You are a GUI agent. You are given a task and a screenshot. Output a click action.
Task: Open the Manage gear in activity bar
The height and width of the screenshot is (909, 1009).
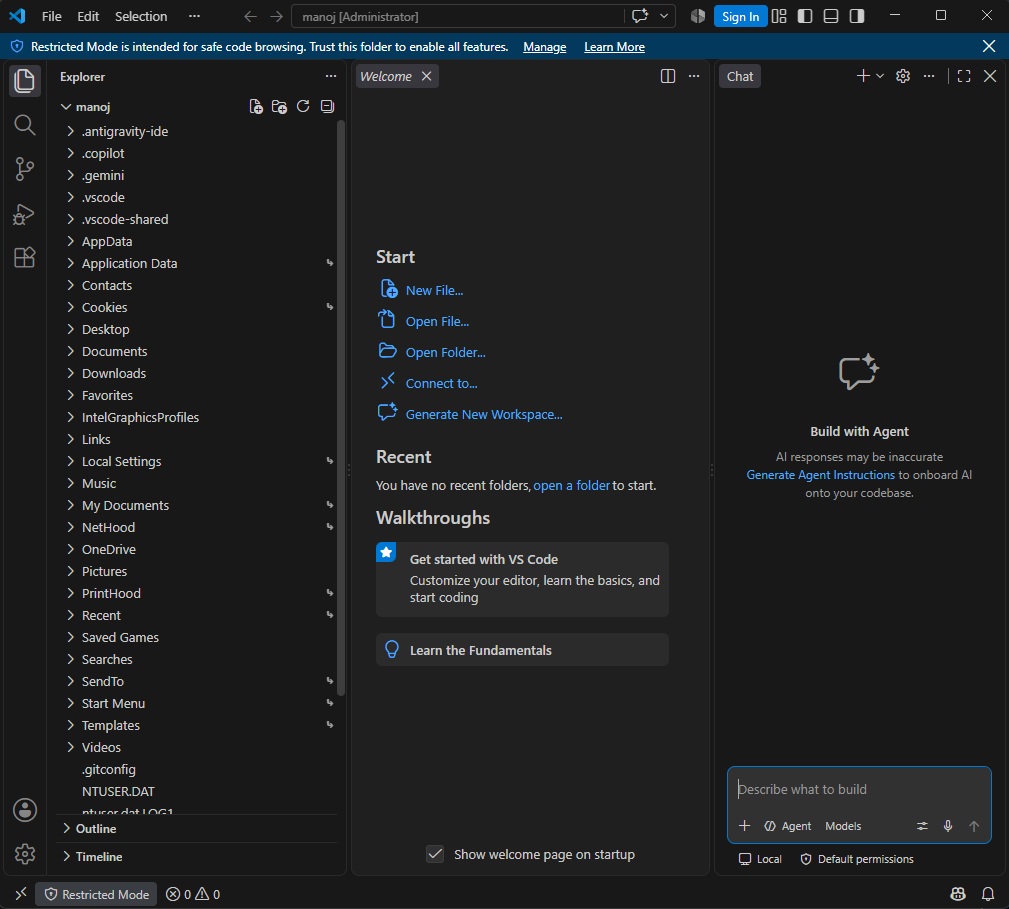tap(25, 854)
